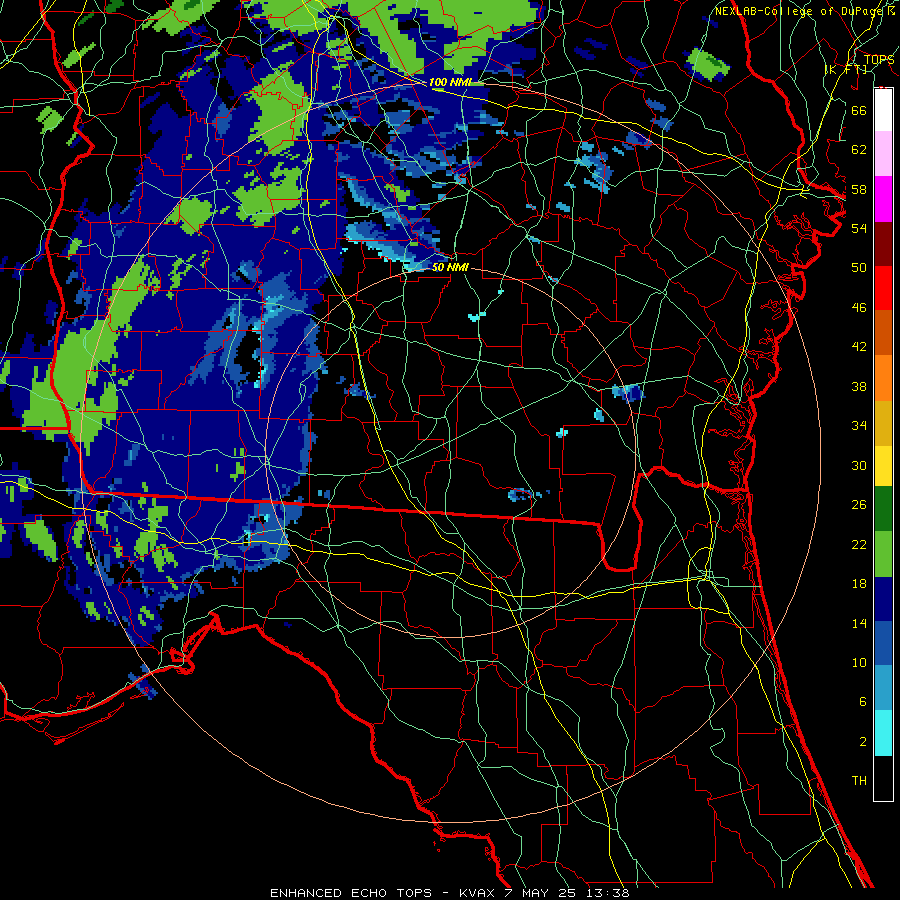Click the legend value "38"
Viewport: 900px width, 900px height.
tap(859, 386)
